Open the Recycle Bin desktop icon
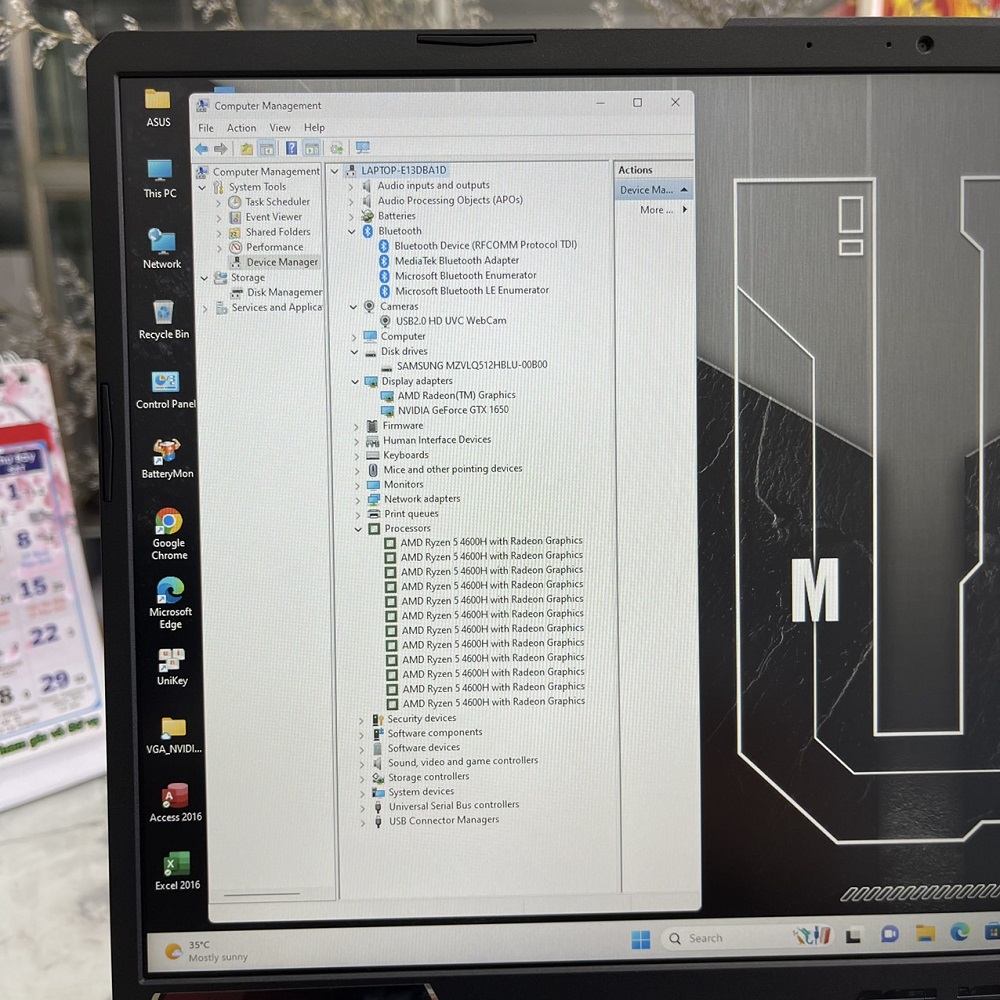Image resolution: width=1000 pixels, height=1000 pixels. [x=164, y=319]
